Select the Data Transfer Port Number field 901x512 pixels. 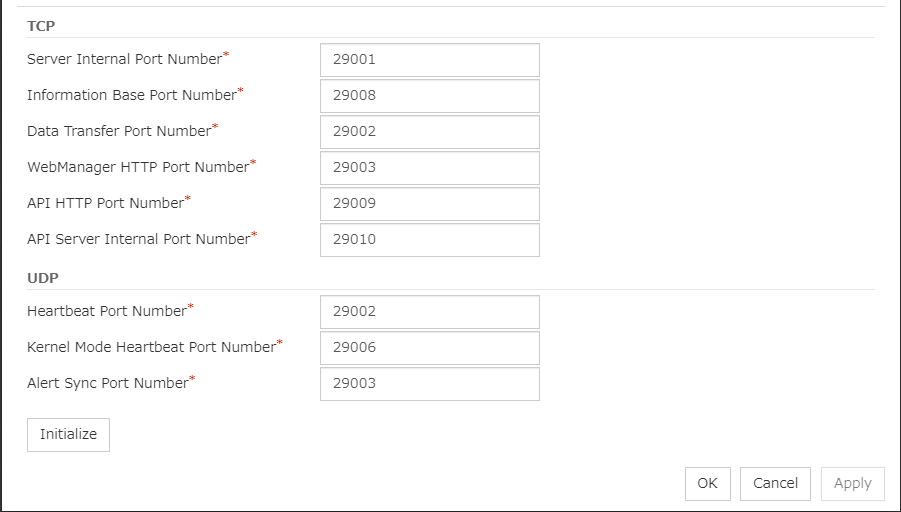[x=429, y=132]
